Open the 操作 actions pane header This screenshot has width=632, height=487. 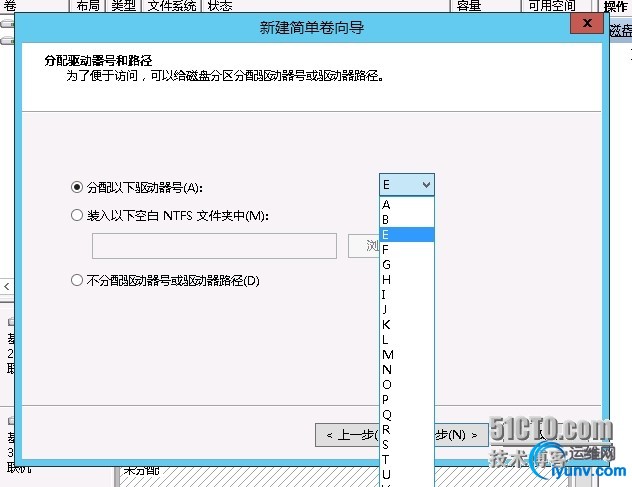[615, 6]
